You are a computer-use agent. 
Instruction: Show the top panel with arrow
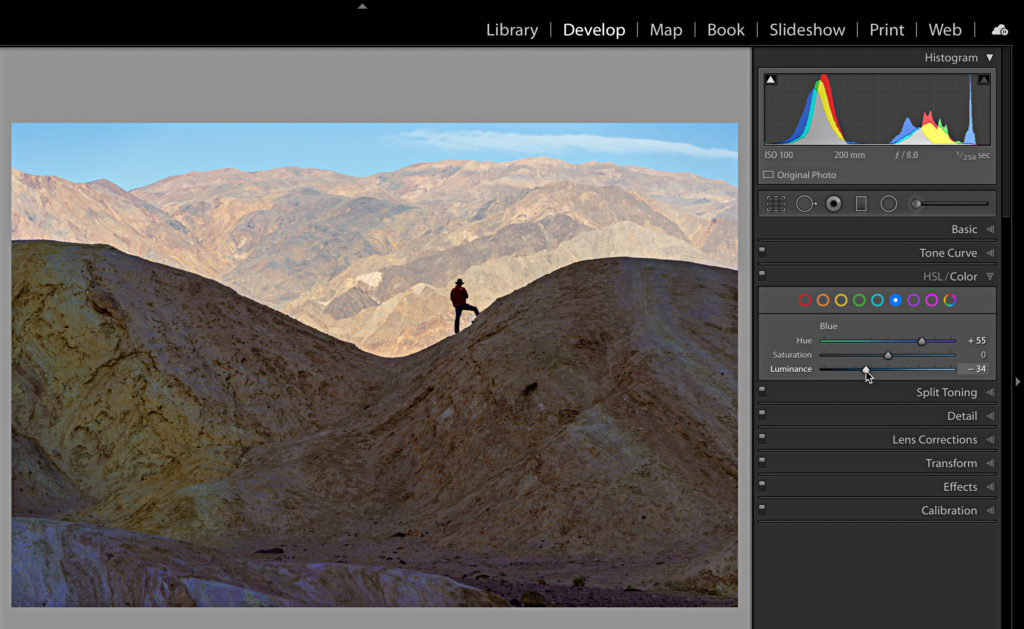(x=362, y=7)
